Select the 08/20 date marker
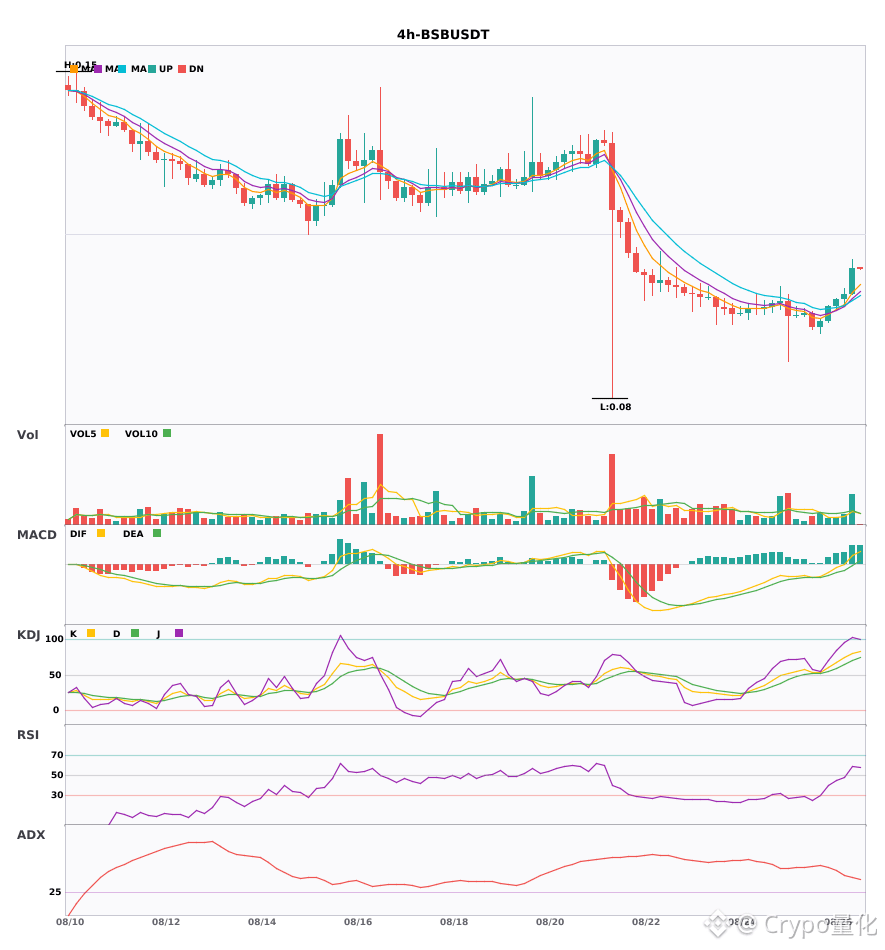 (x=550, y=922)
